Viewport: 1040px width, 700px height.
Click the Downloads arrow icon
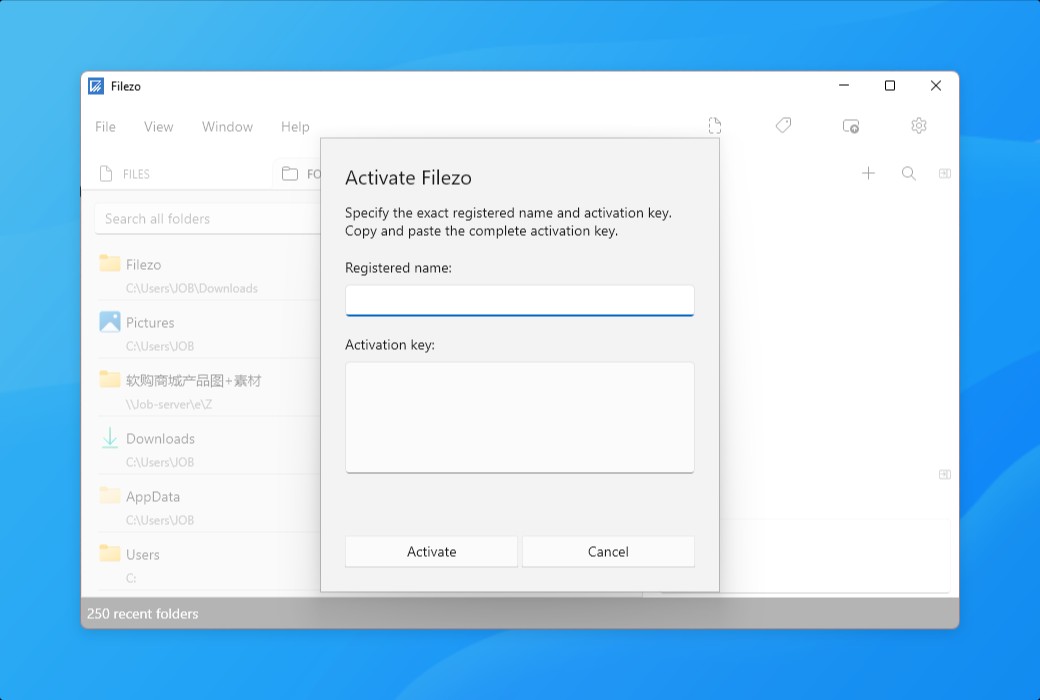click(x=109, y=438)
